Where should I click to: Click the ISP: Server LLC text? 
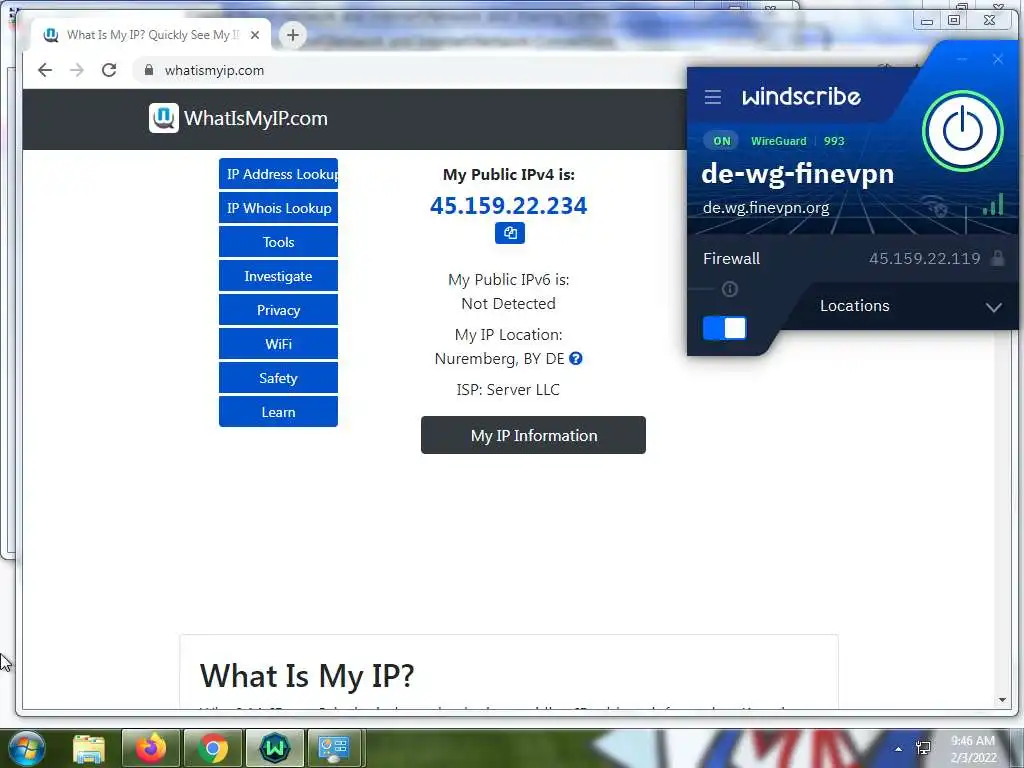pos(508,390)
